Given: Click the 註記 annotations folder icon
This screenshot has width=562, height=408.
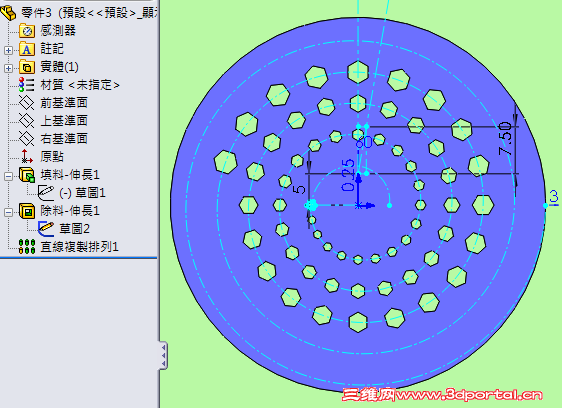Looking at the screenshot, I should coord(27,49).
